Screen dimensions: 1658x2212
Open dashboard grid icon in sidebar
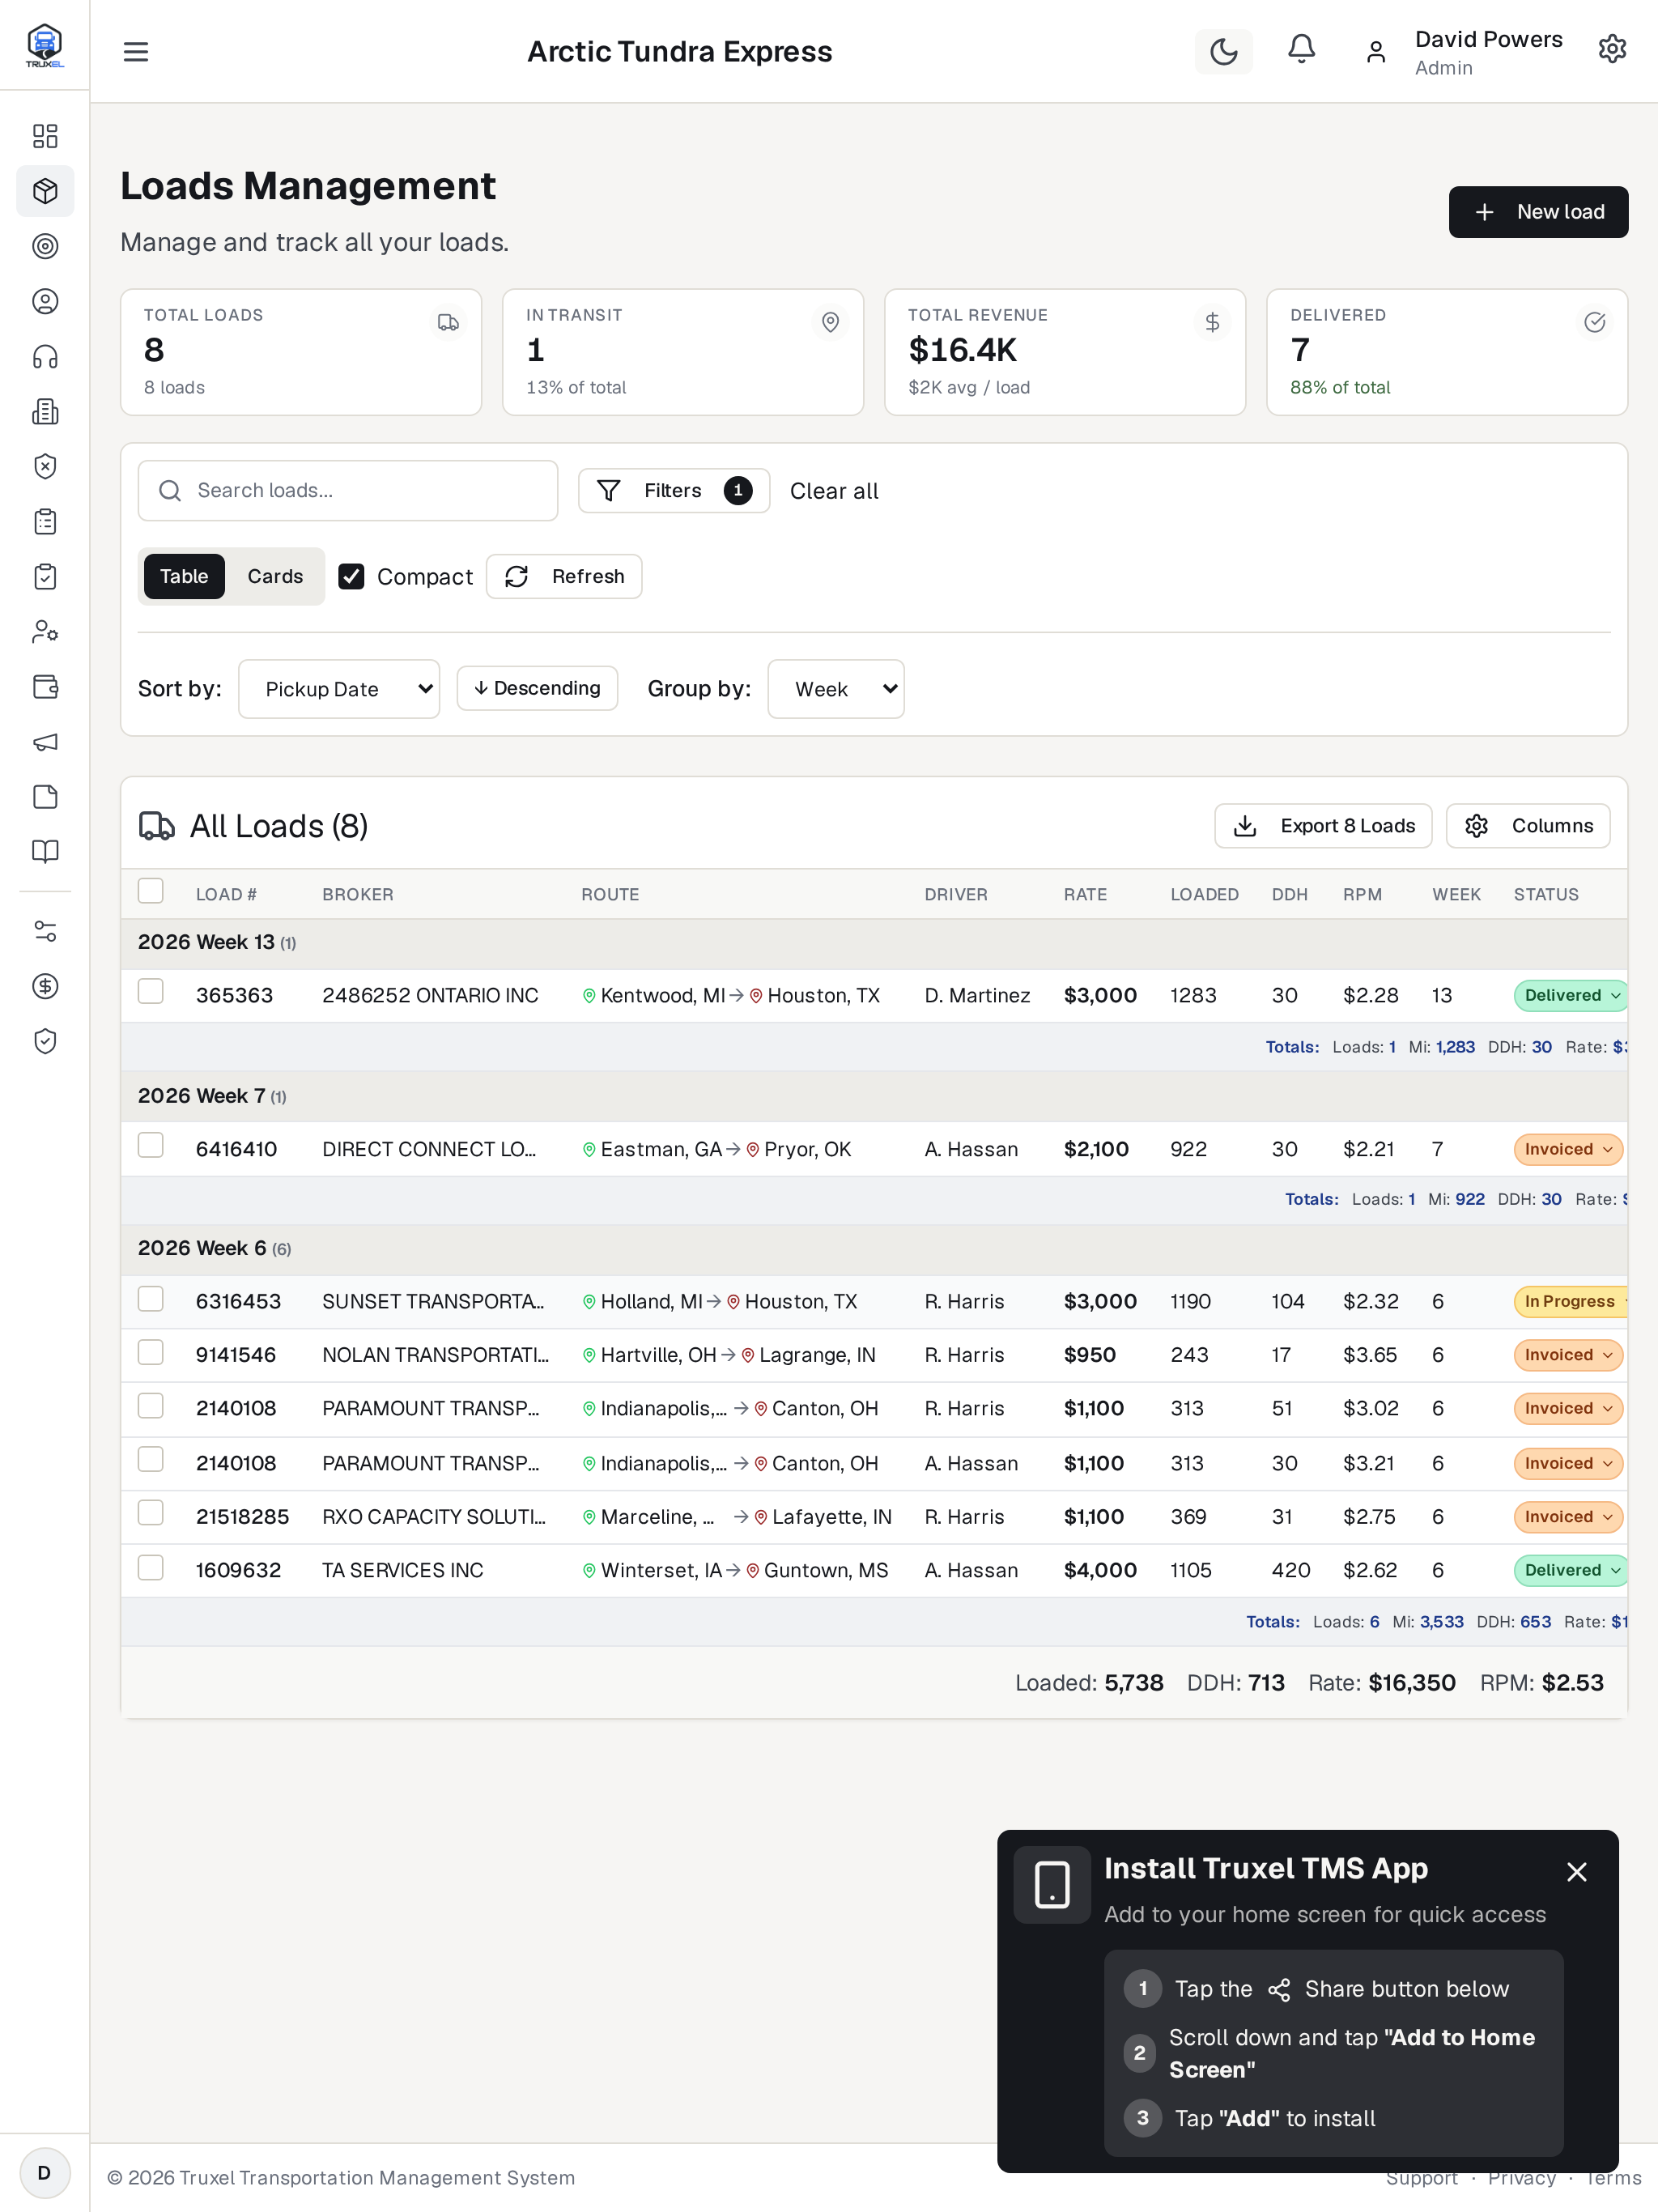45,136
